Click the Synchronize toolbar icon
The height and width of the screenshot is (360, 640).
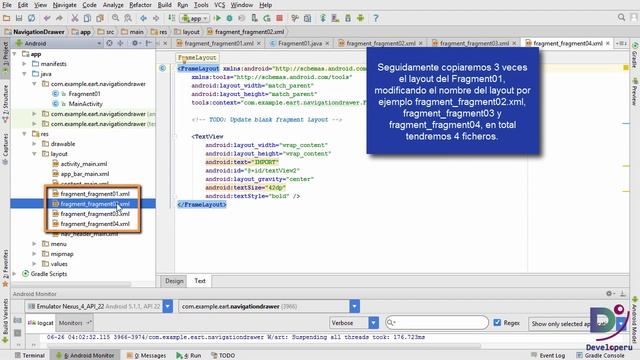pyautogui.click(x=31, y=18)
